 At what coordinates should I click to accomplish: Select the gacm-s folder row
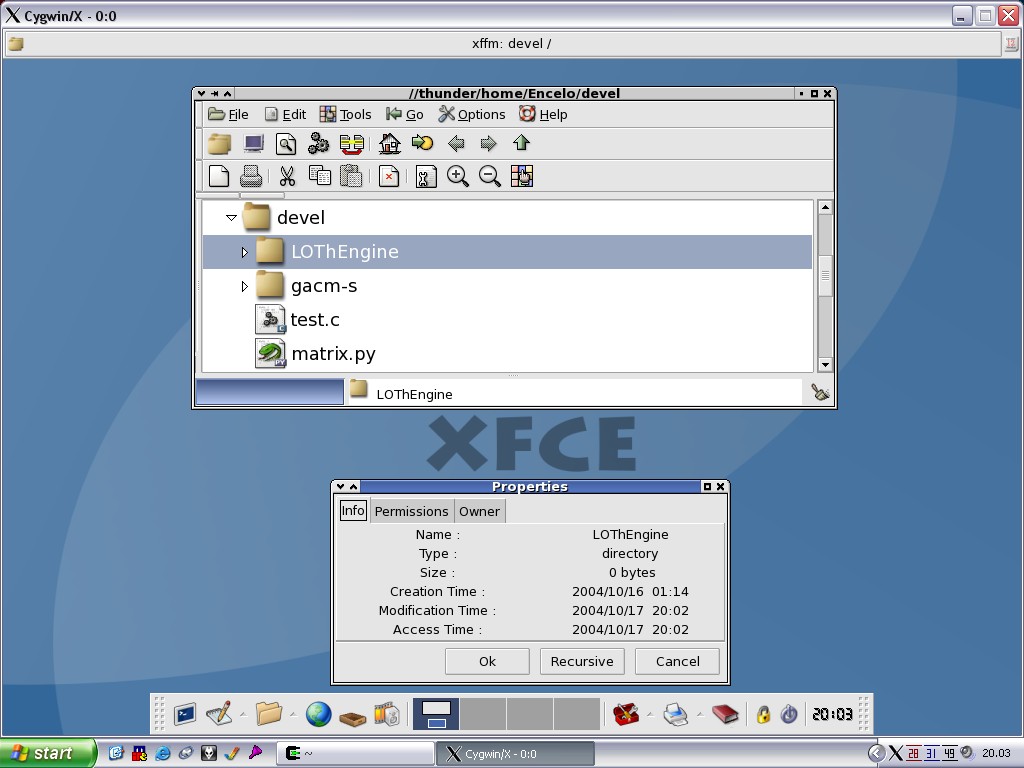pos(507,286)
